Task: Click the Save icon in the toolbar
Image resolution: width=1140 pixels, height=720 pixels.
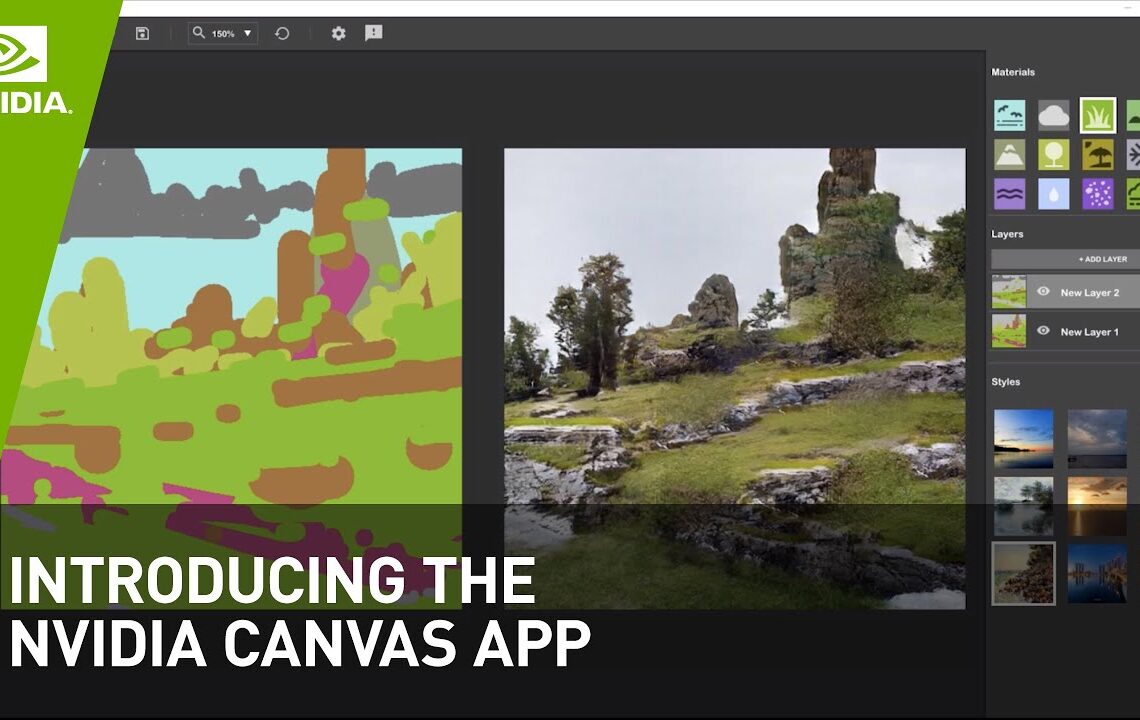Action: [x=142, y=33]
